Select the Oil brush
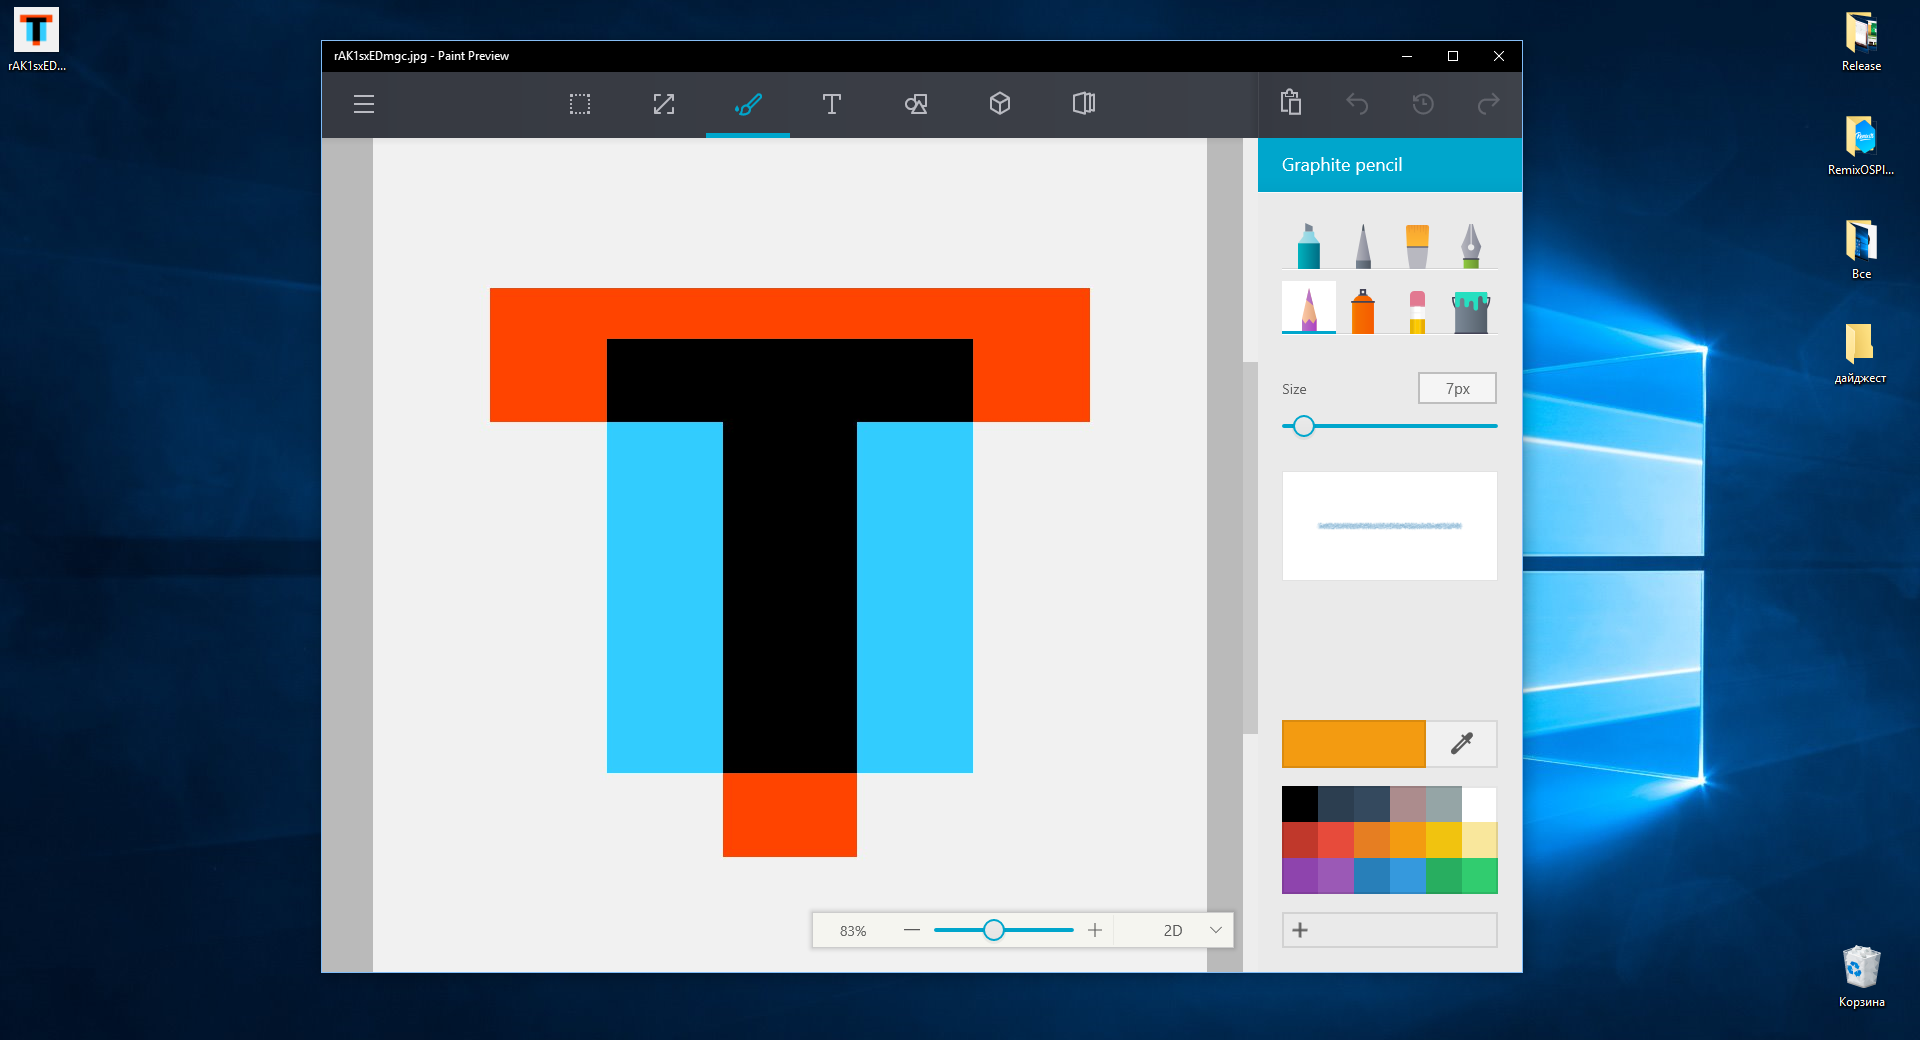This screenshot has width=1920, height=1040. point(1417,245)
